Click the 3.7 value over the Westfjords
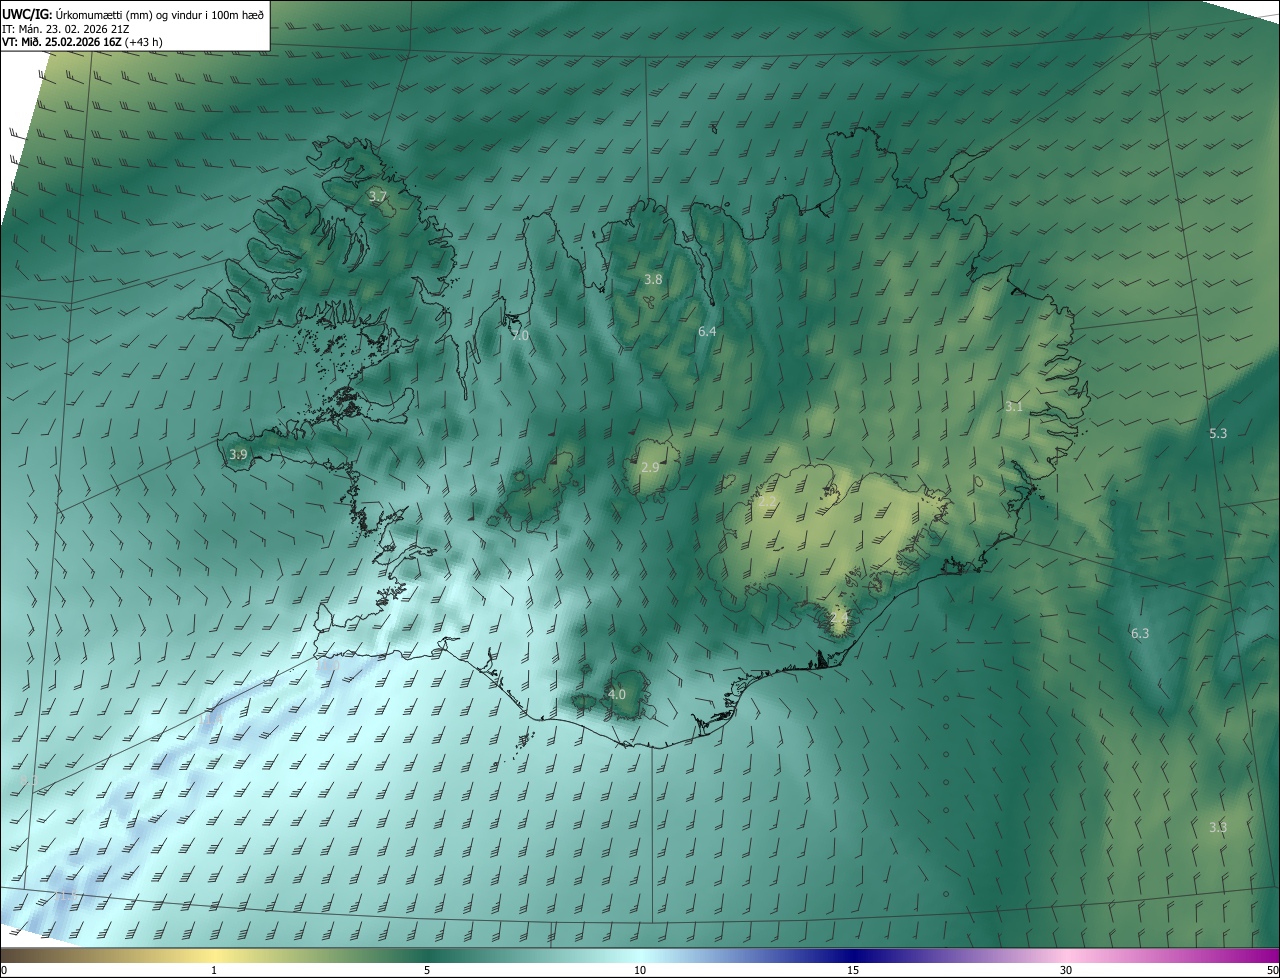 tap(377, 197)
